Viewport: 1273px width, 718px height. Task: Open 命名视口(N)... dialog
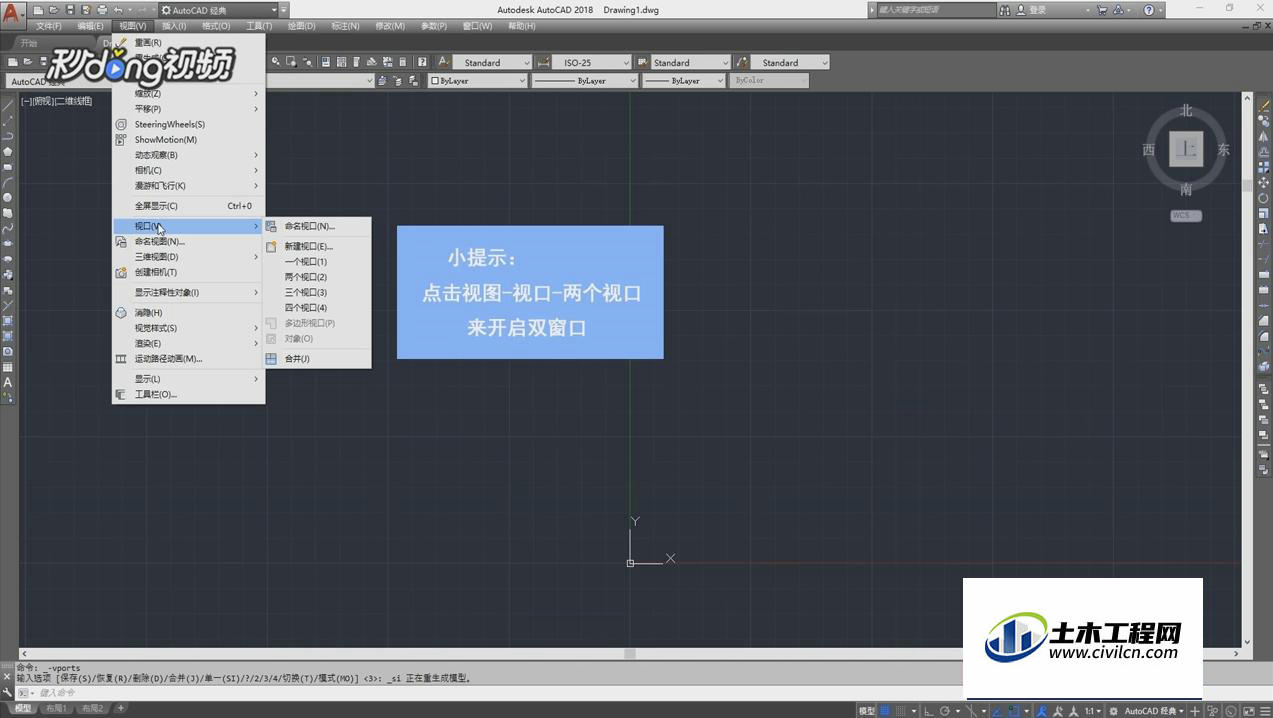pos(316,226)
